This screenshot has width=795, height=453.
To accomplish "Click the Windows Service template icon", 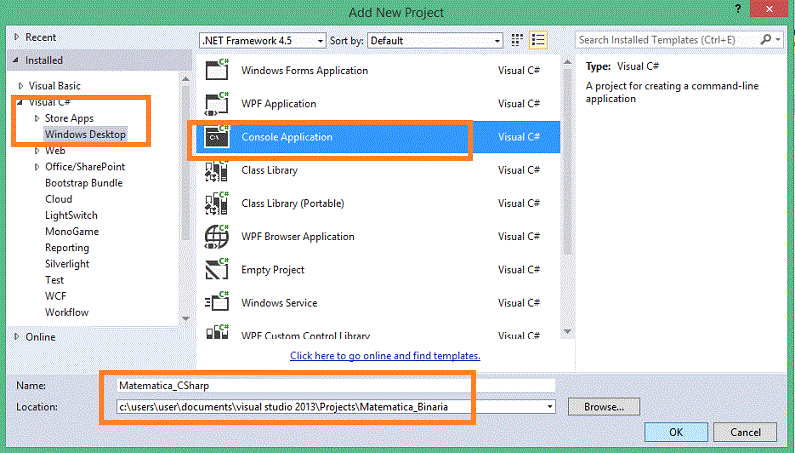I will click(x=217, y=303).
